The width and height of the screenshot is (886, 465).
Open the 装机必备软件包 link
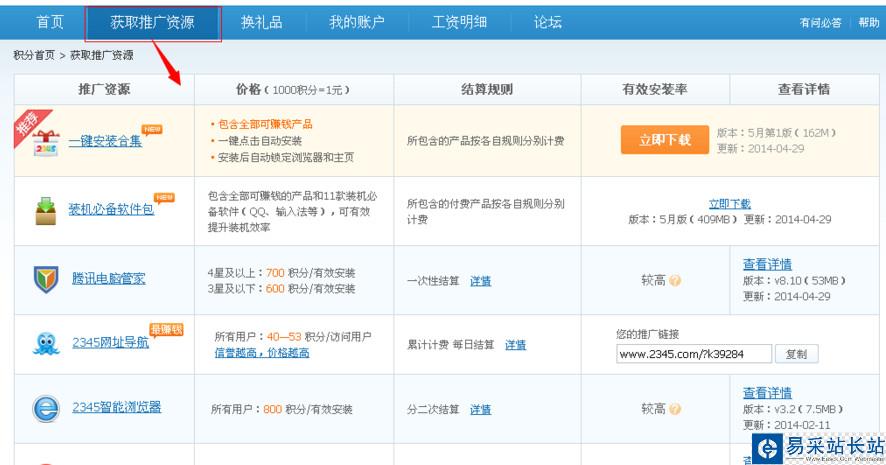tap(111, 209)
